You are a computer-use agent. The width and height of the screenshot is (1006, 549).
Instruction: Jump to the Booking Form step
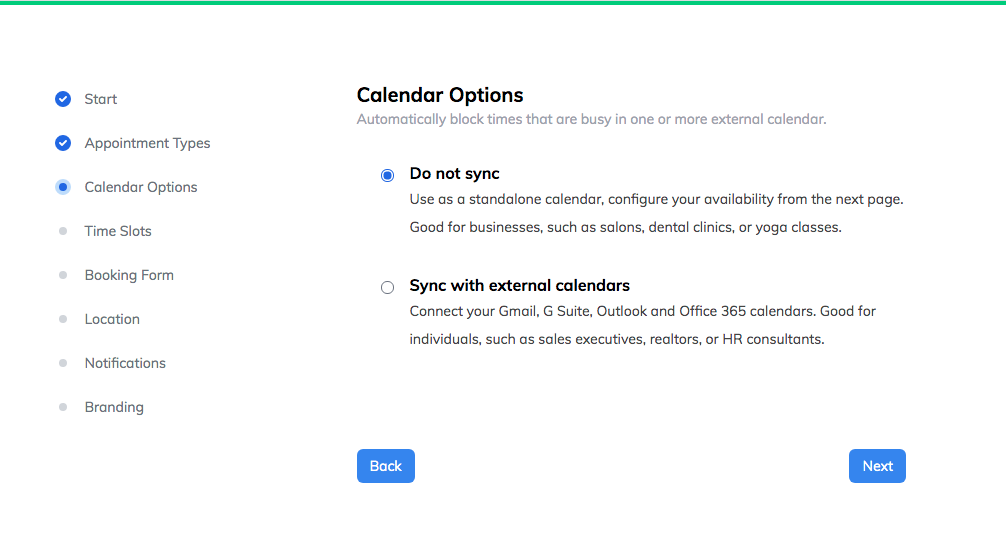point(129,275)
